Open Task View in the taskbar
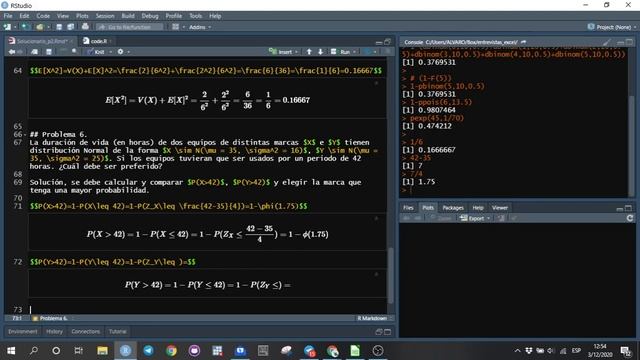 click(x=78, y=350)
